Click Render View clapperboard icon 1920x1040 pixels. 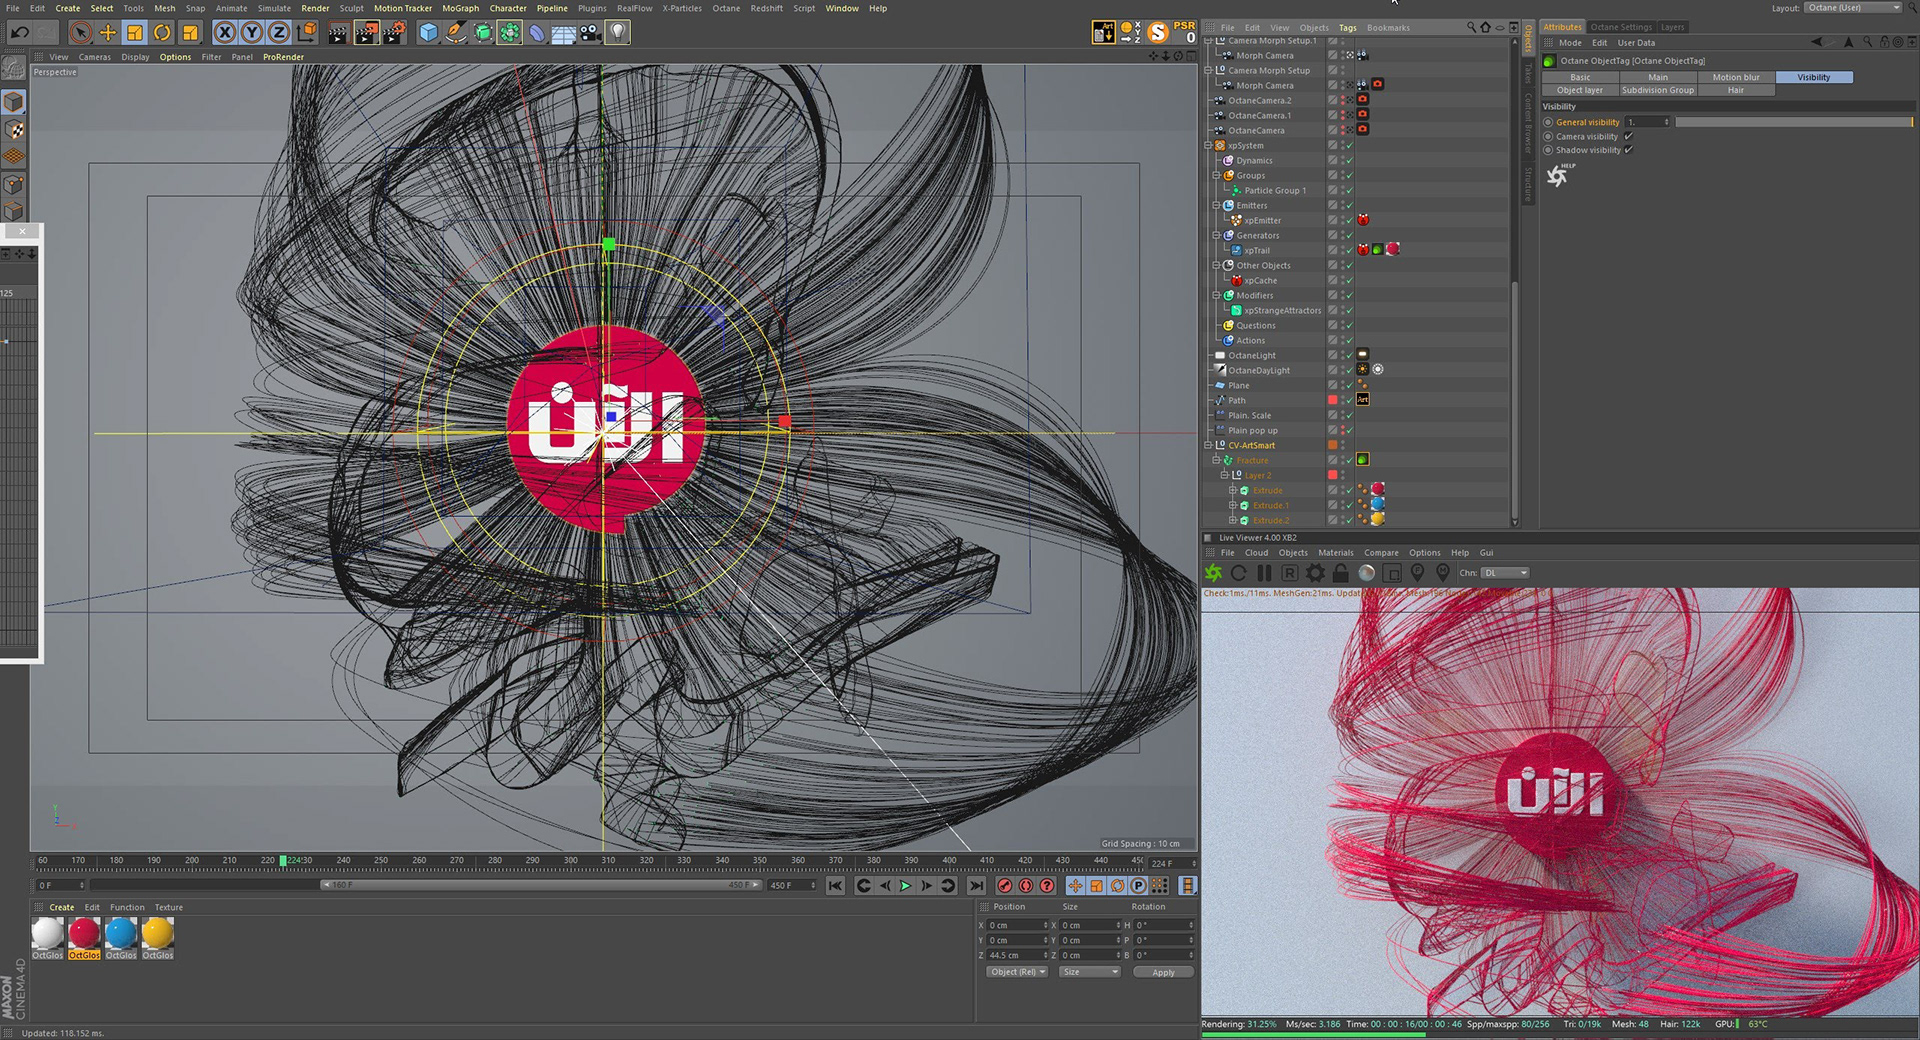(338, 33)
